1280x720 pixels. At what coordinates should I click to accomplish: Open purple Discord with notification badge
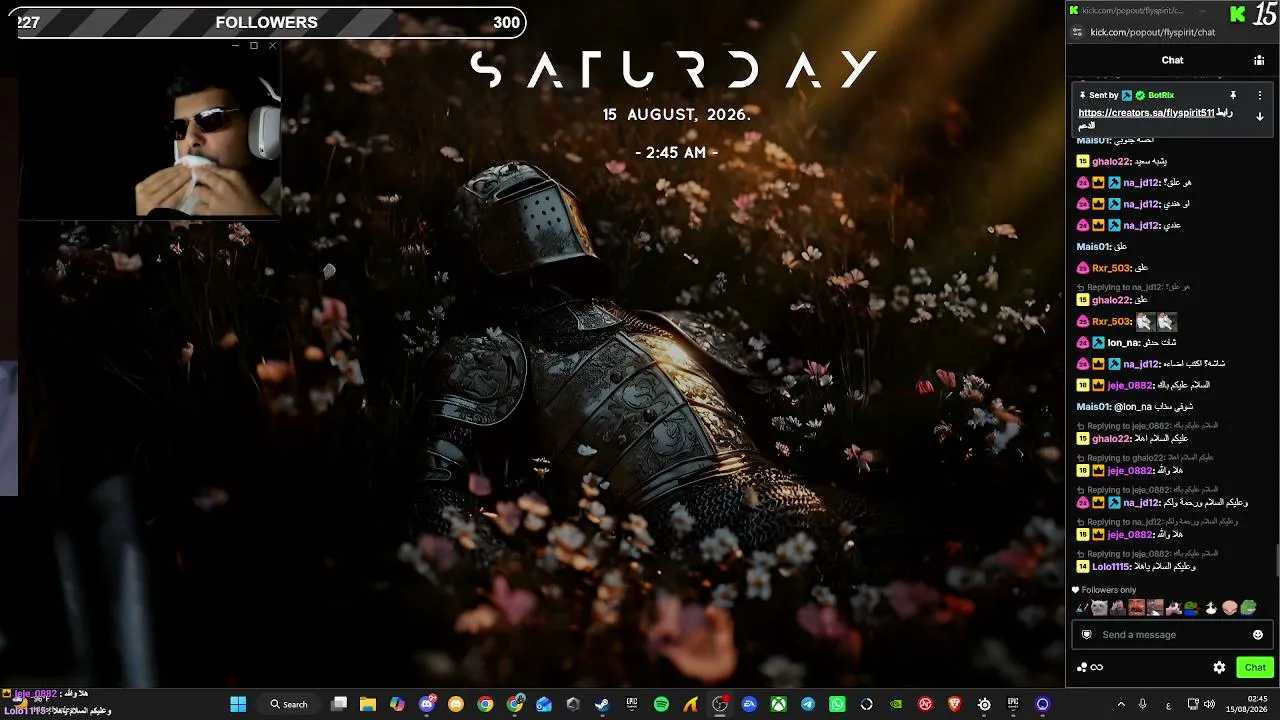tap(427, 704)
